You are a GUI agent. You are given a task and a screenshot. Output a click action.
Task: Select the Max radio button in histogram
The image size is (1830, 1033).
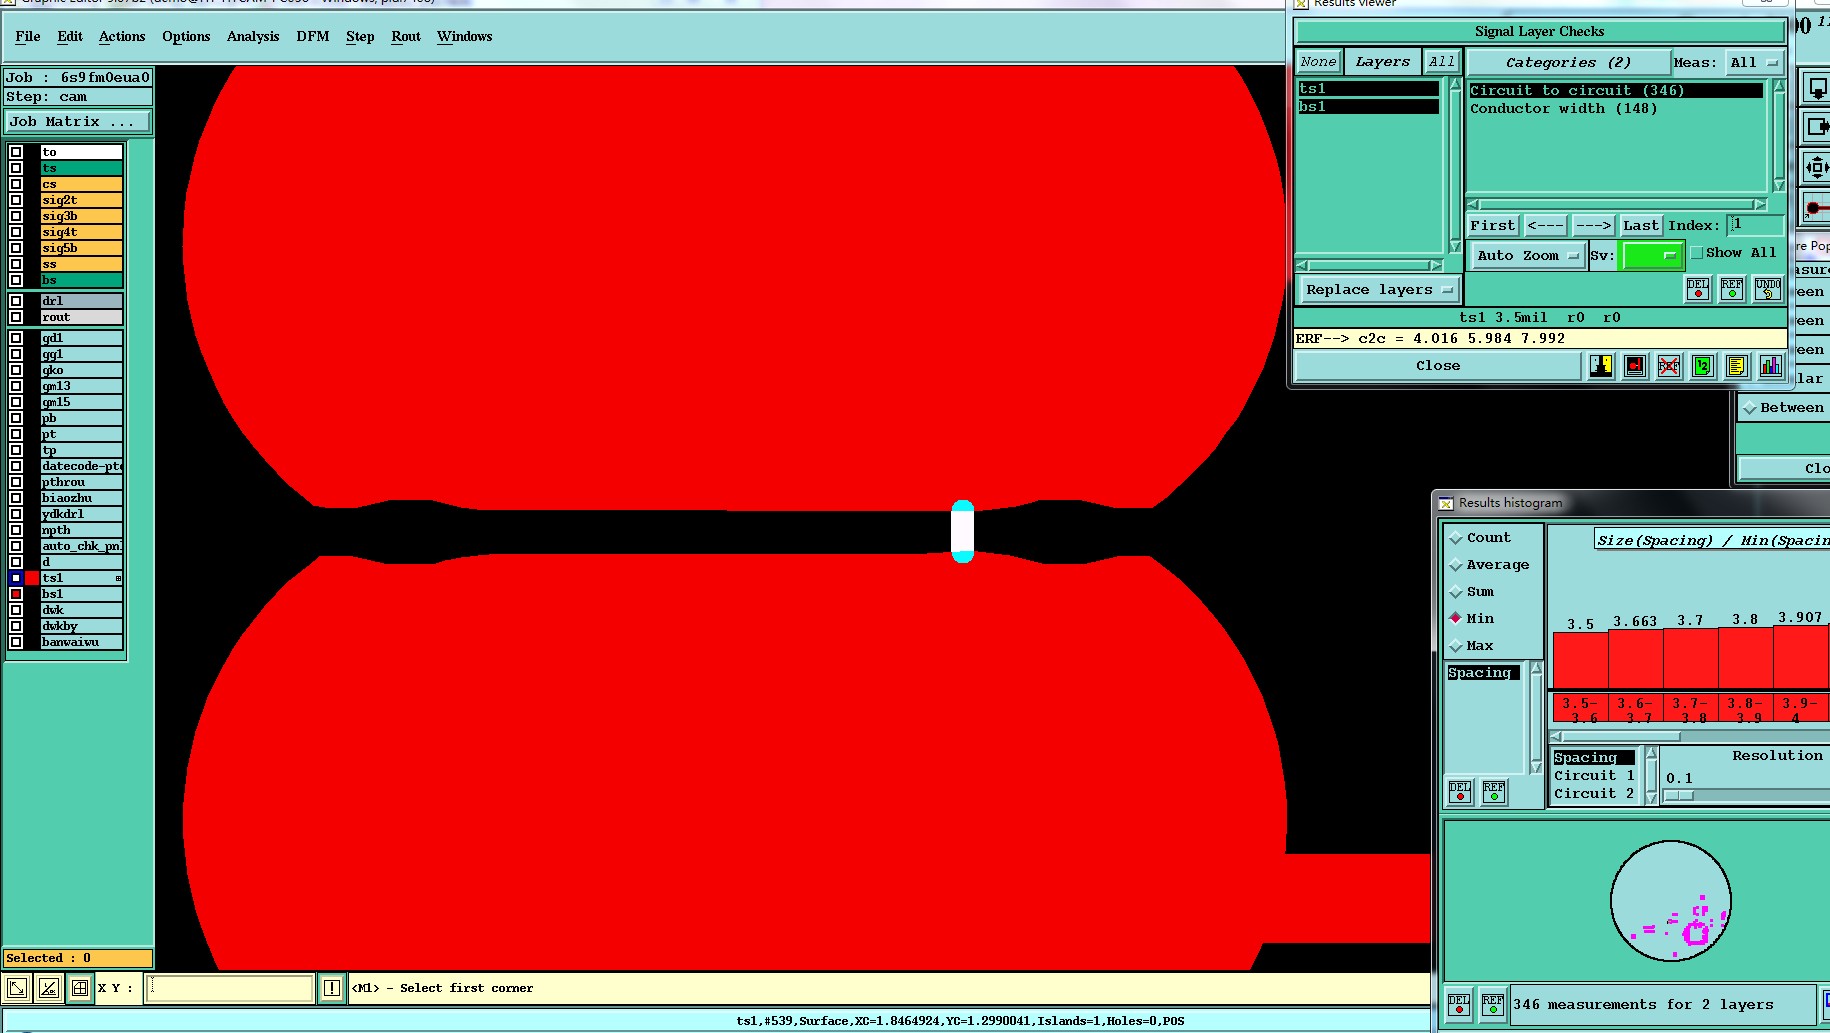(1456, 646)
